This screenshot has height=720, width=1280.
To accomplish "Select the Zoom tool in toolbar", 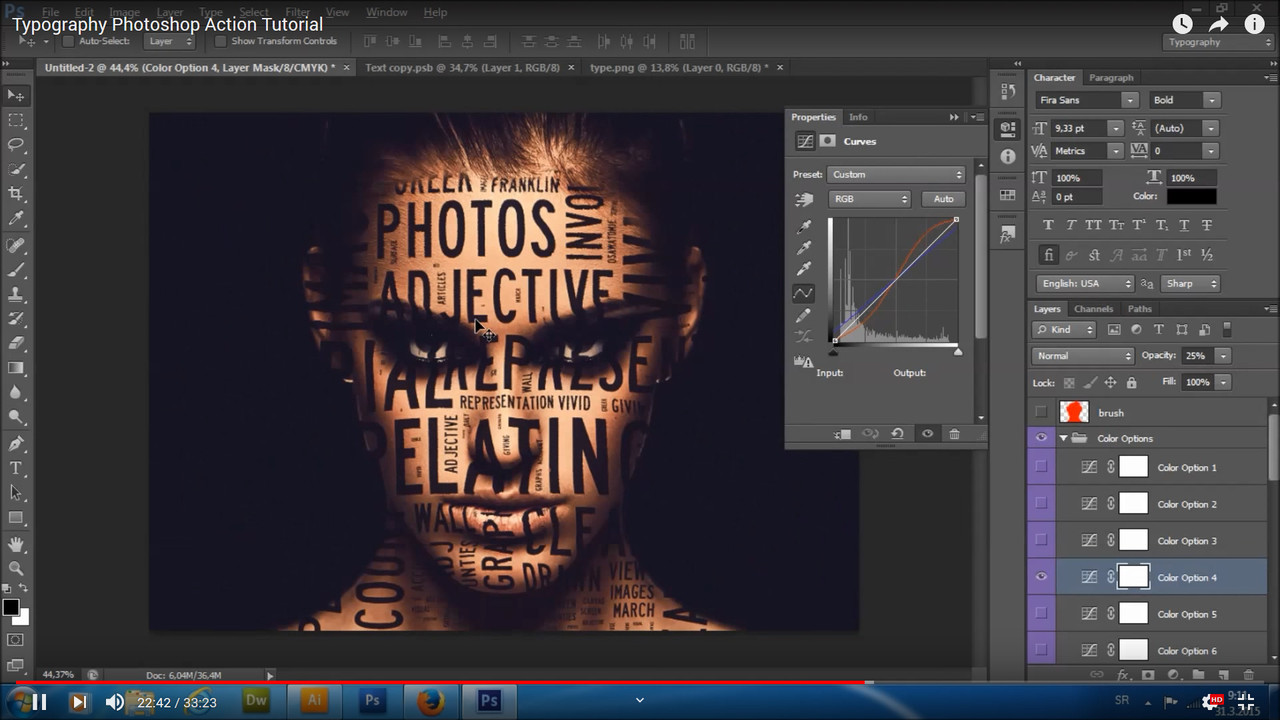I will click(x=16, y=568).
